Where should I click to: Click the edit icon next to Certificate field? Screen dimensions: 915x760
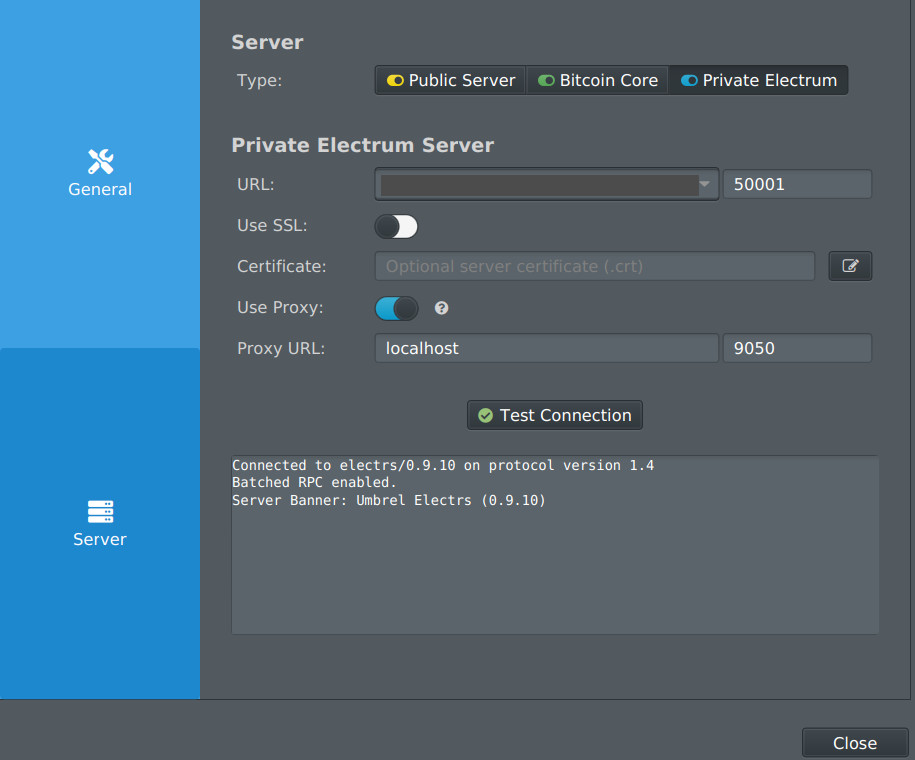(850, 266)
